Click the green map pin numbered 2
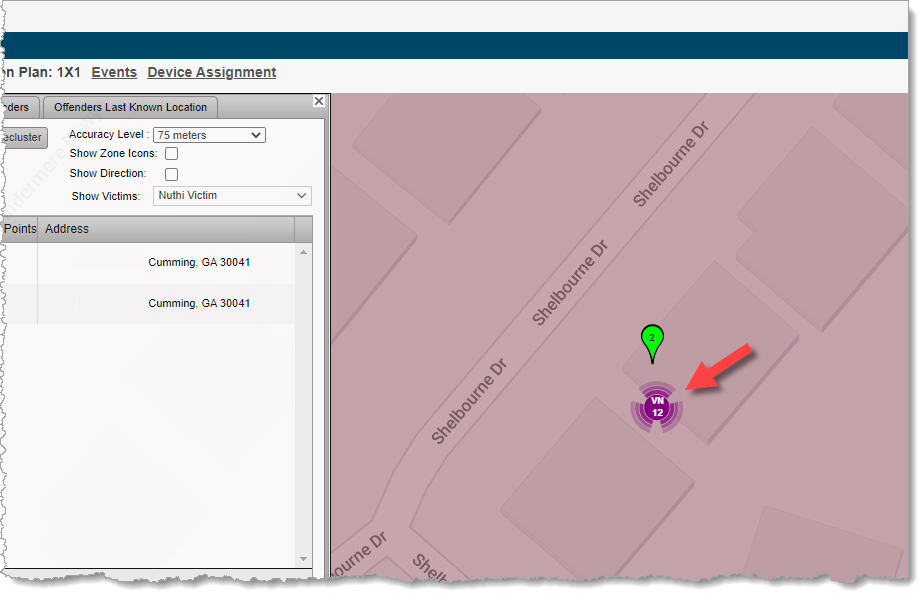The height and width of the screenshot is (598, 924). [x=652, y=341]
